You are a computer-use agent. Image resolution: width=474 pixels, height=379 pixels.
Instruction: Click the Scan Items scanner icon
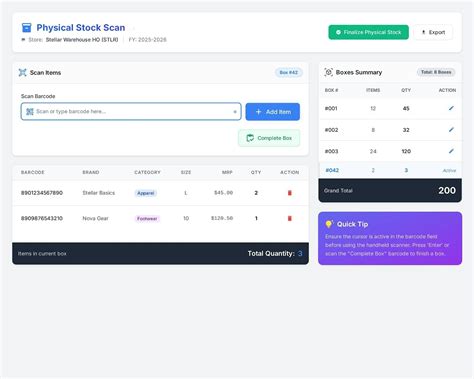click(22, 72)
